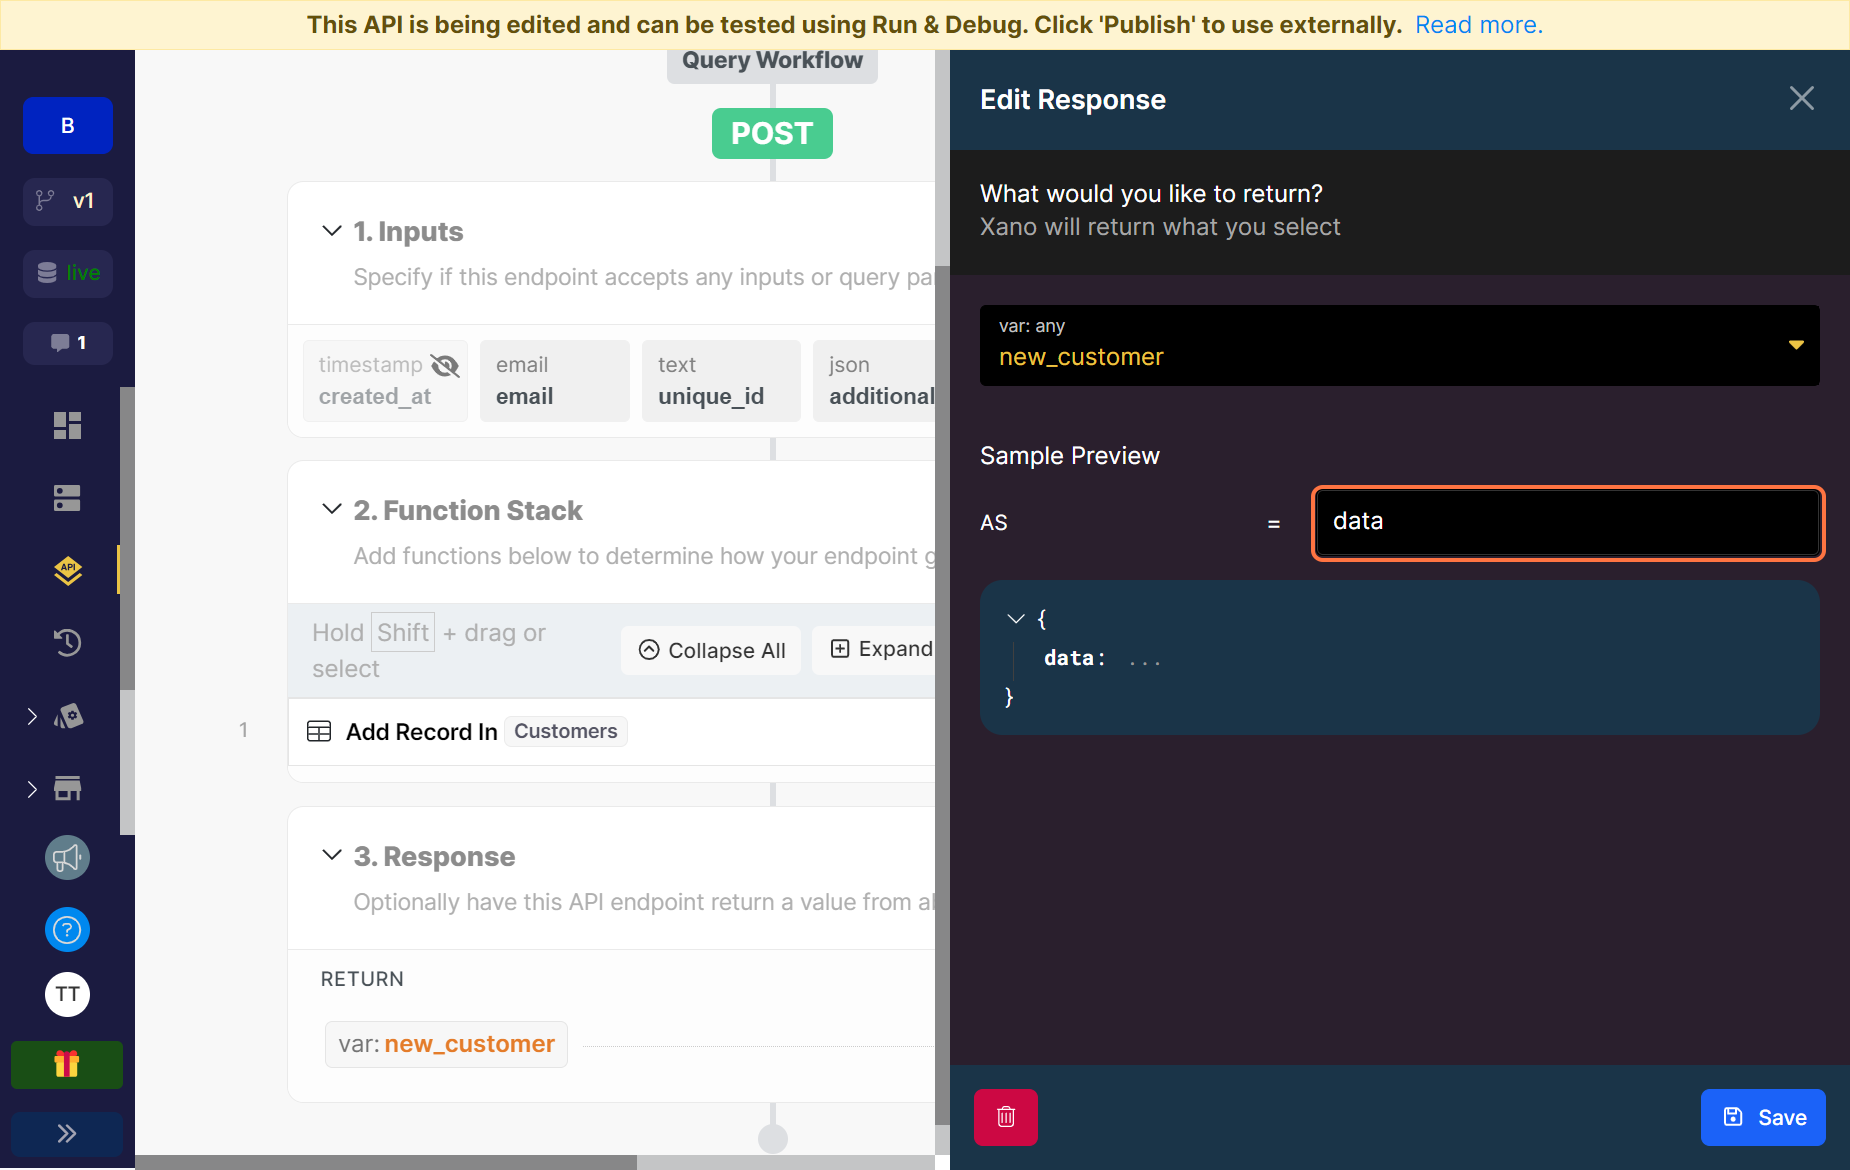Image resolution: width=1850 pixels, height=1170 pixels.
Task: Open the API sidebar icon
Action: pyautogui.click(x=67, y=571)
